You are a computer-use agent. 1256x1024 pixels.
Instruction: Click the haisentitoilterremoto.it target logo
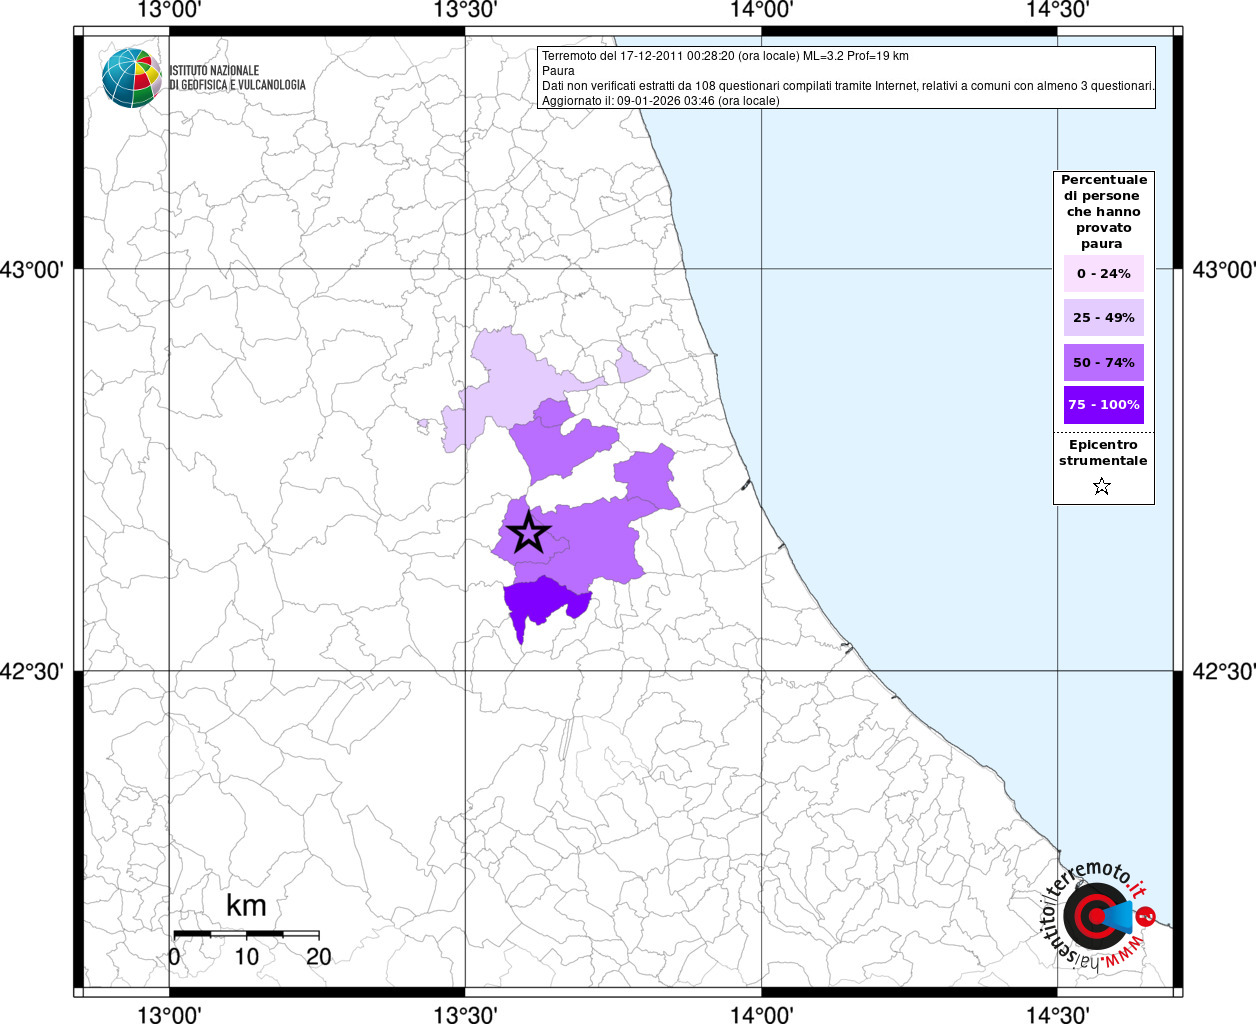[1096, 916]
